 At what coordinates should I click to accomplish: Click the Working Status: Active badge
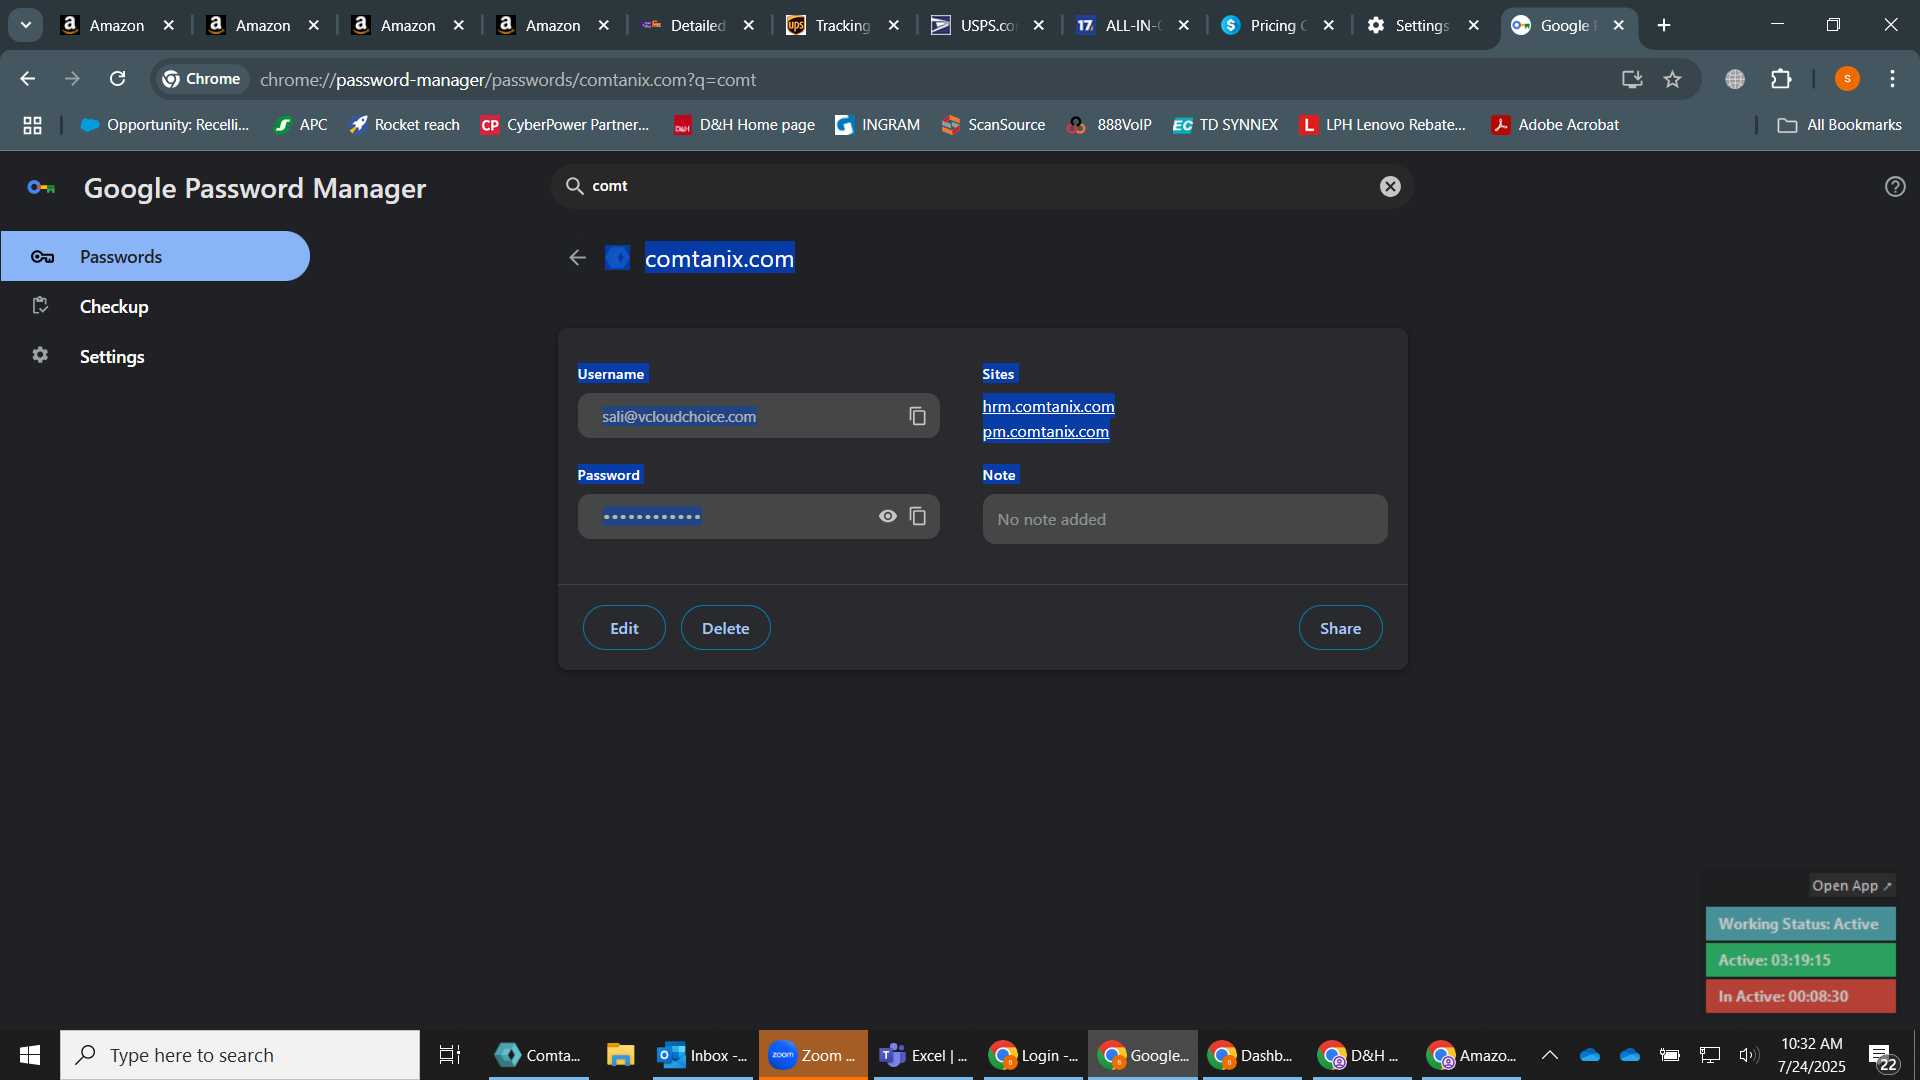click(1800, 924)
